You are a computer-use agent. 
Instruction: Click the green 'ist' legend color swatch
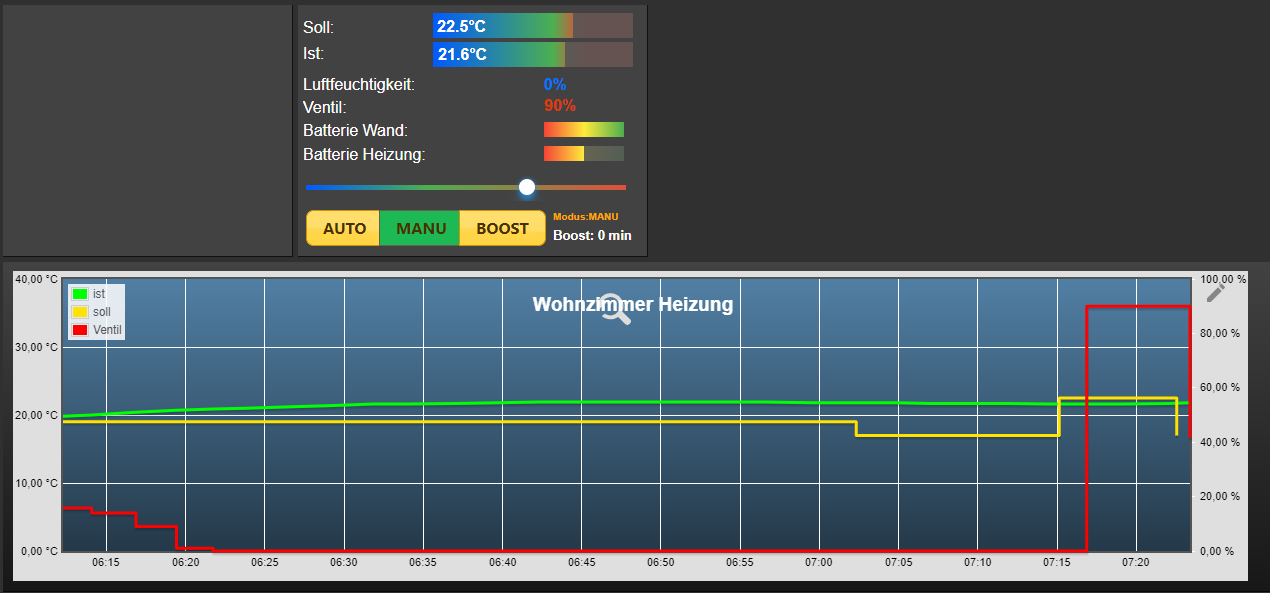80,294
